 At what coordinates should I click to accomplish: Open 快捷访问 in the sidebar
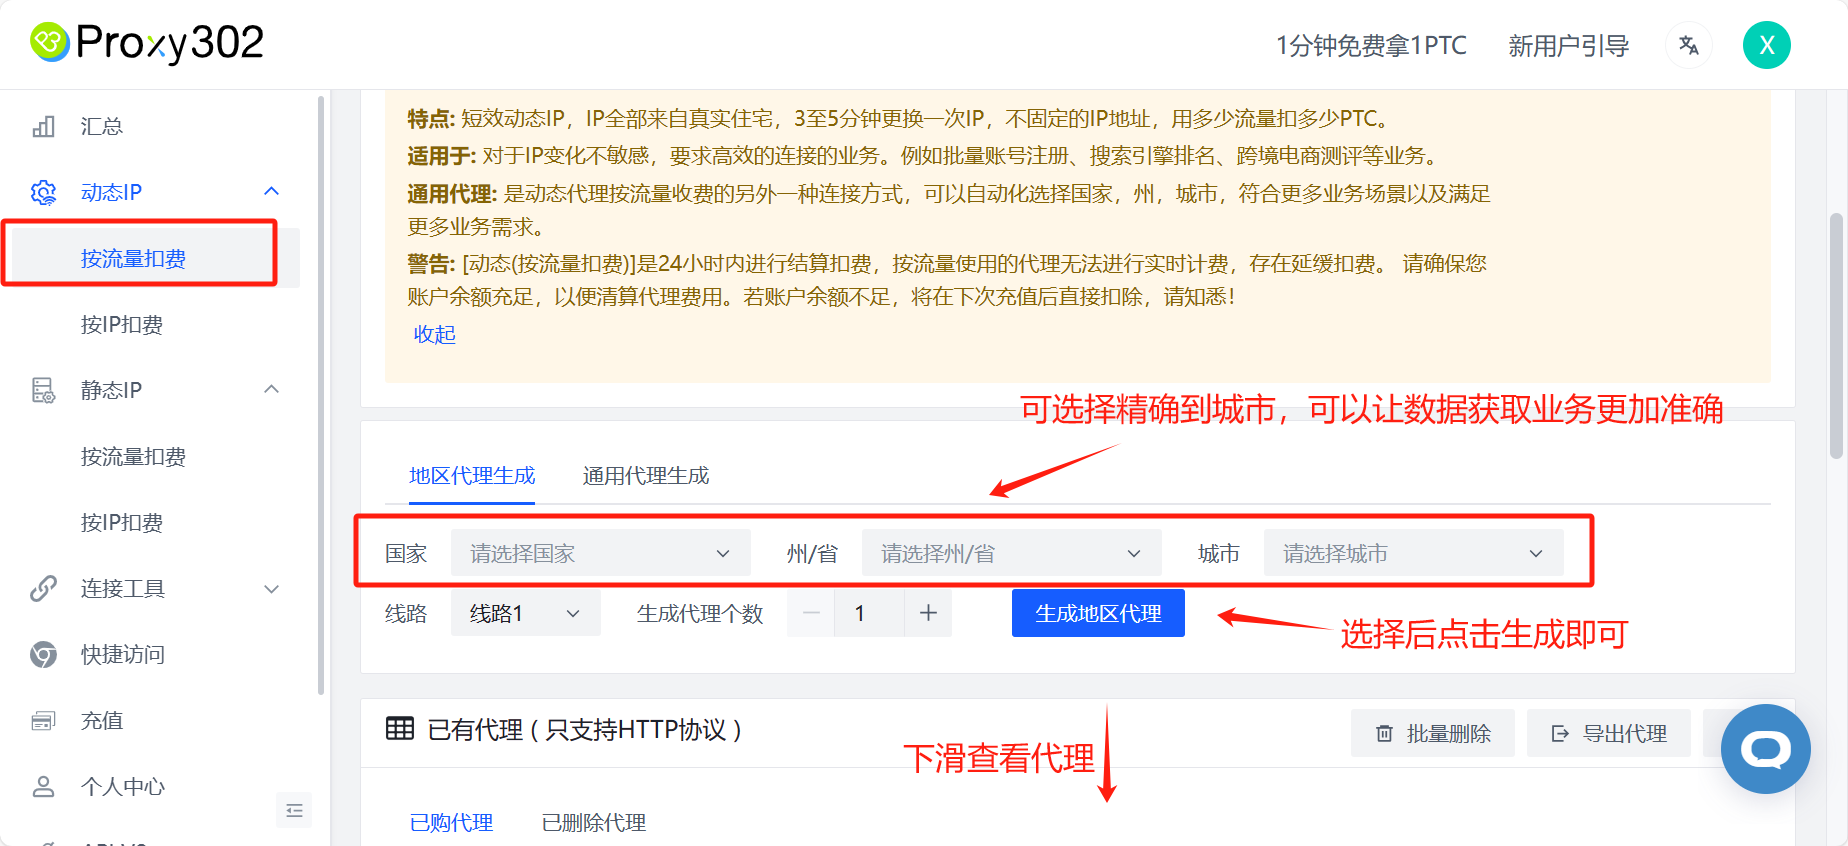coord(122,654)
